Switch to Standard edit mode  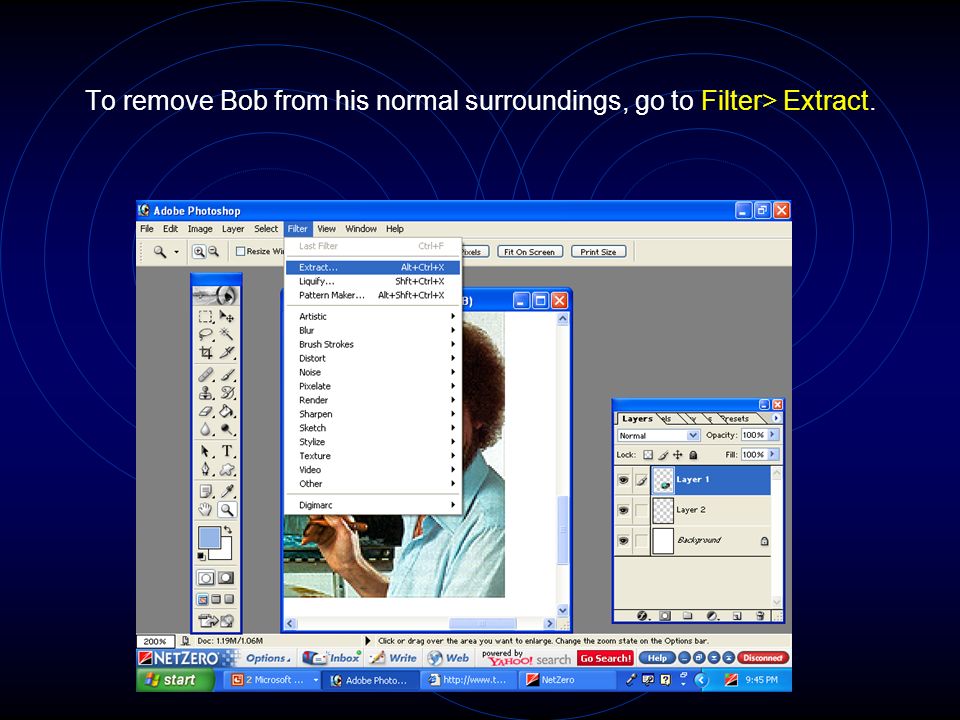coord(206,577)
